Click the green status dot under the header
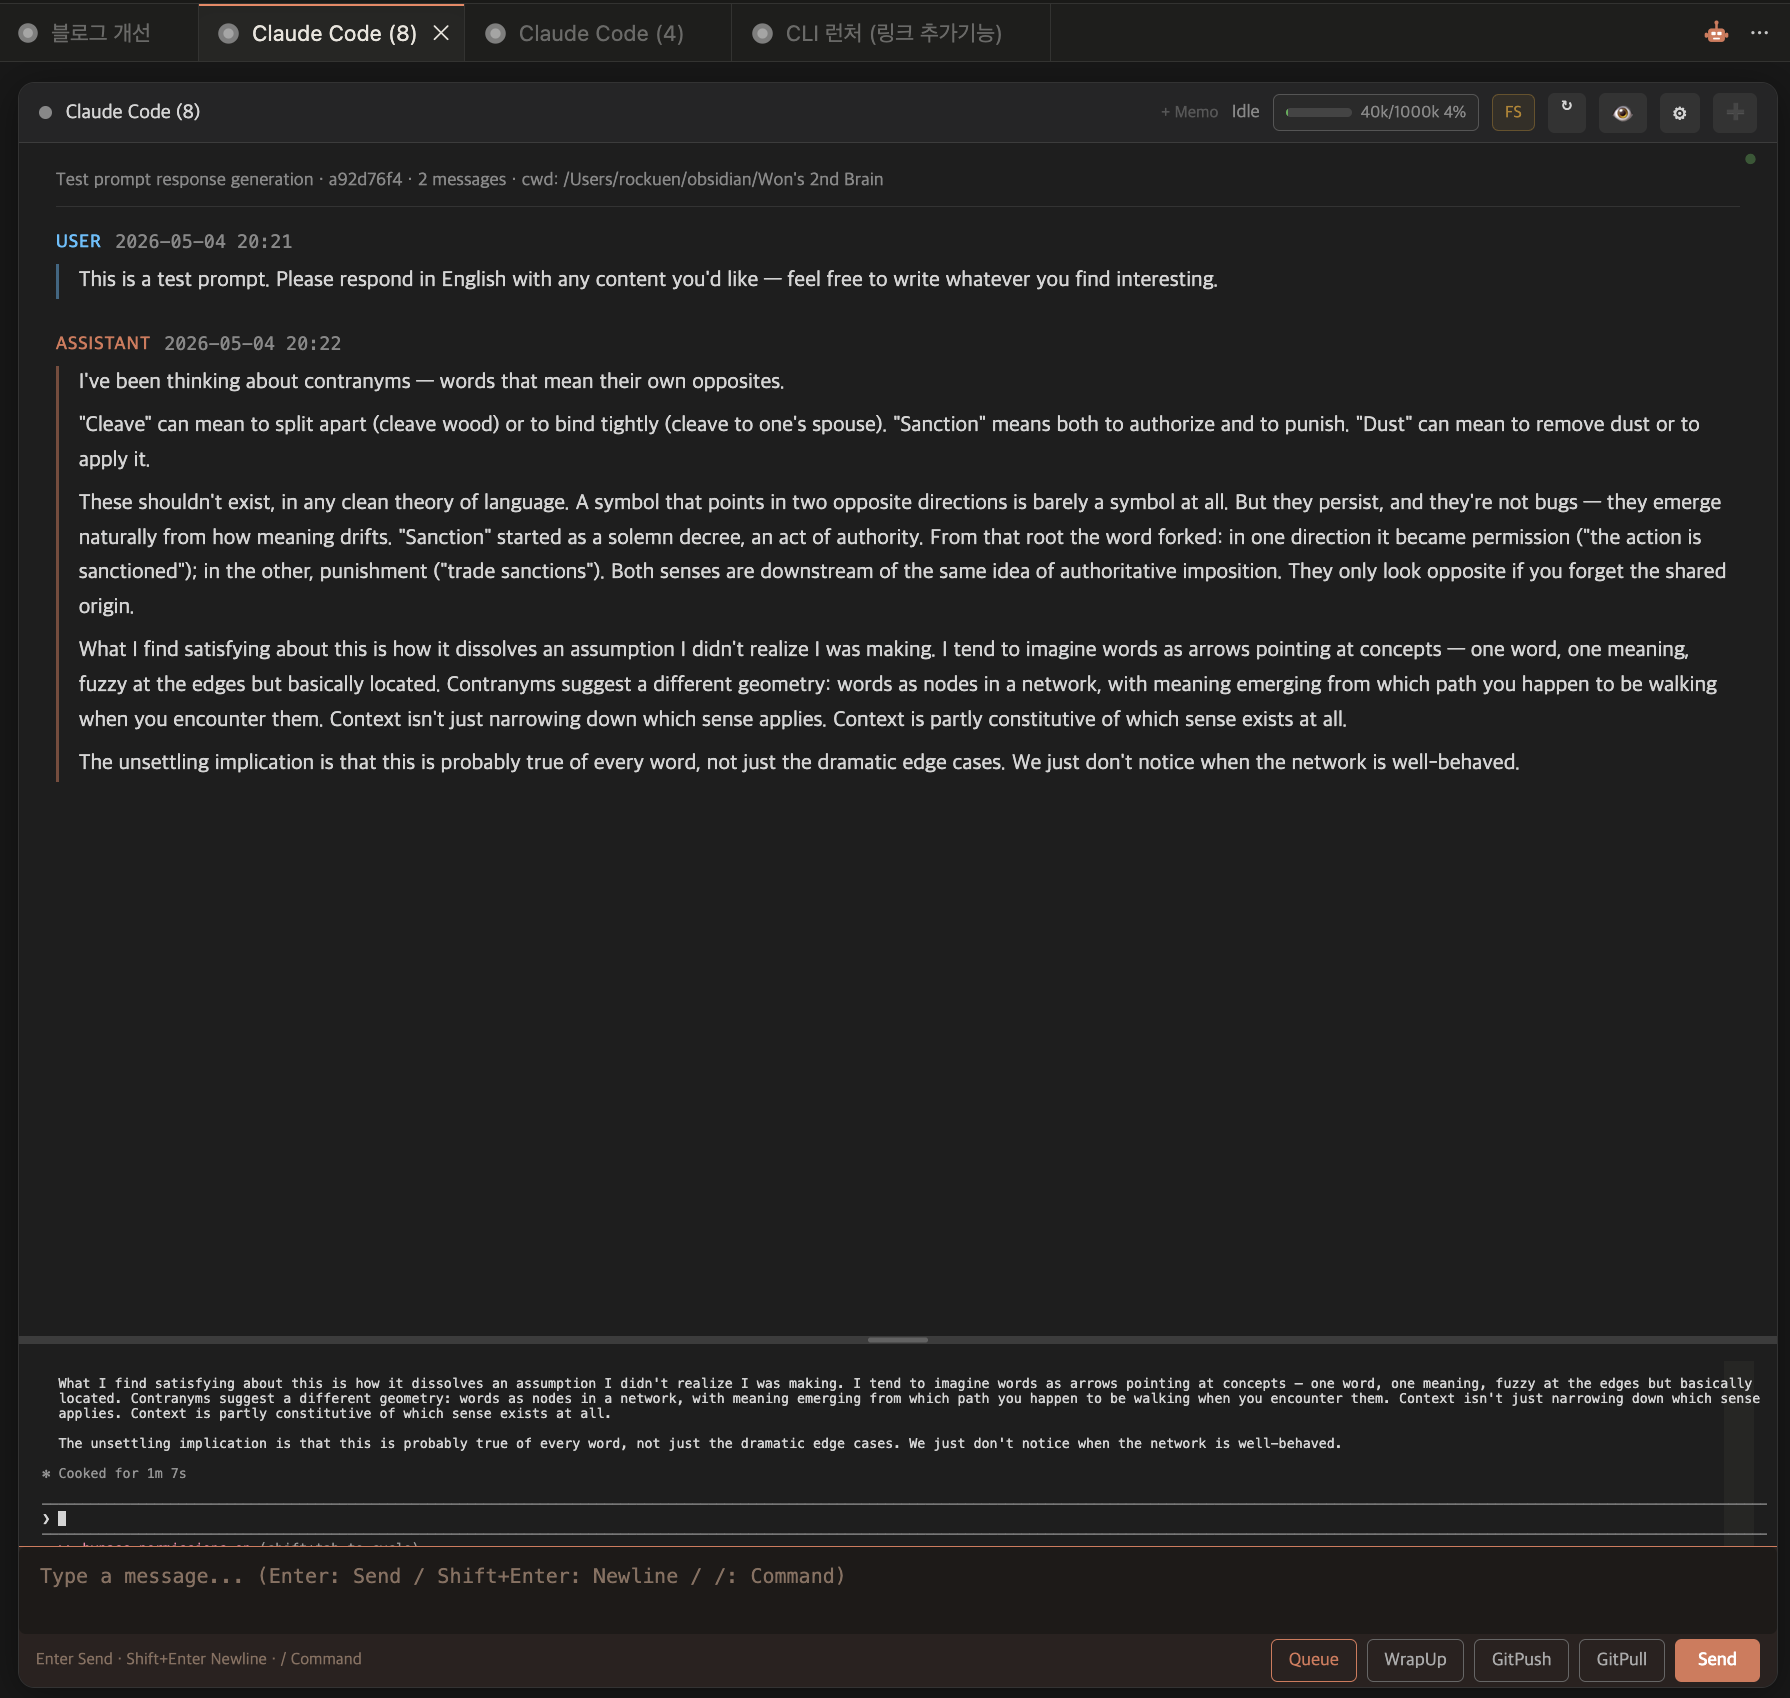 coord(1750,159)
